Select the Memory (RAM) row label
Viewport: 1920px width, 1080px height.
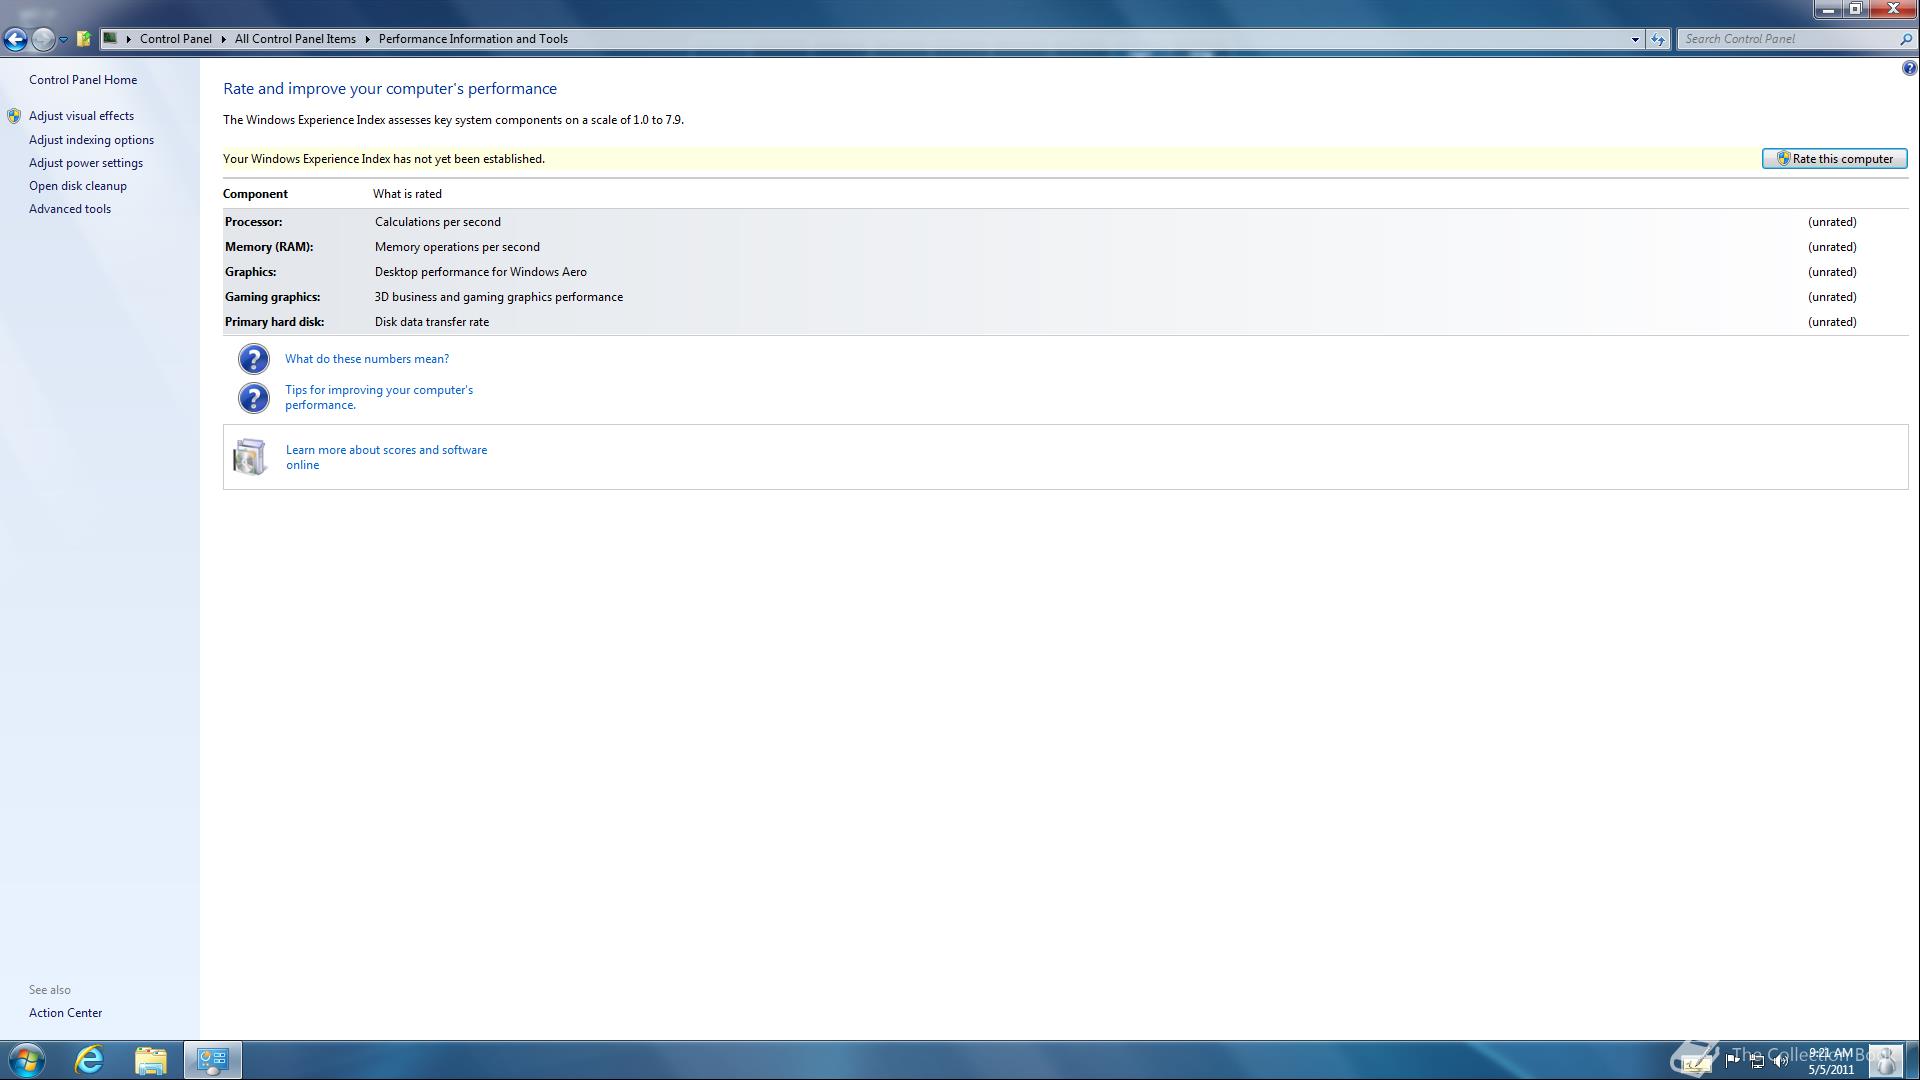(269, 247)
